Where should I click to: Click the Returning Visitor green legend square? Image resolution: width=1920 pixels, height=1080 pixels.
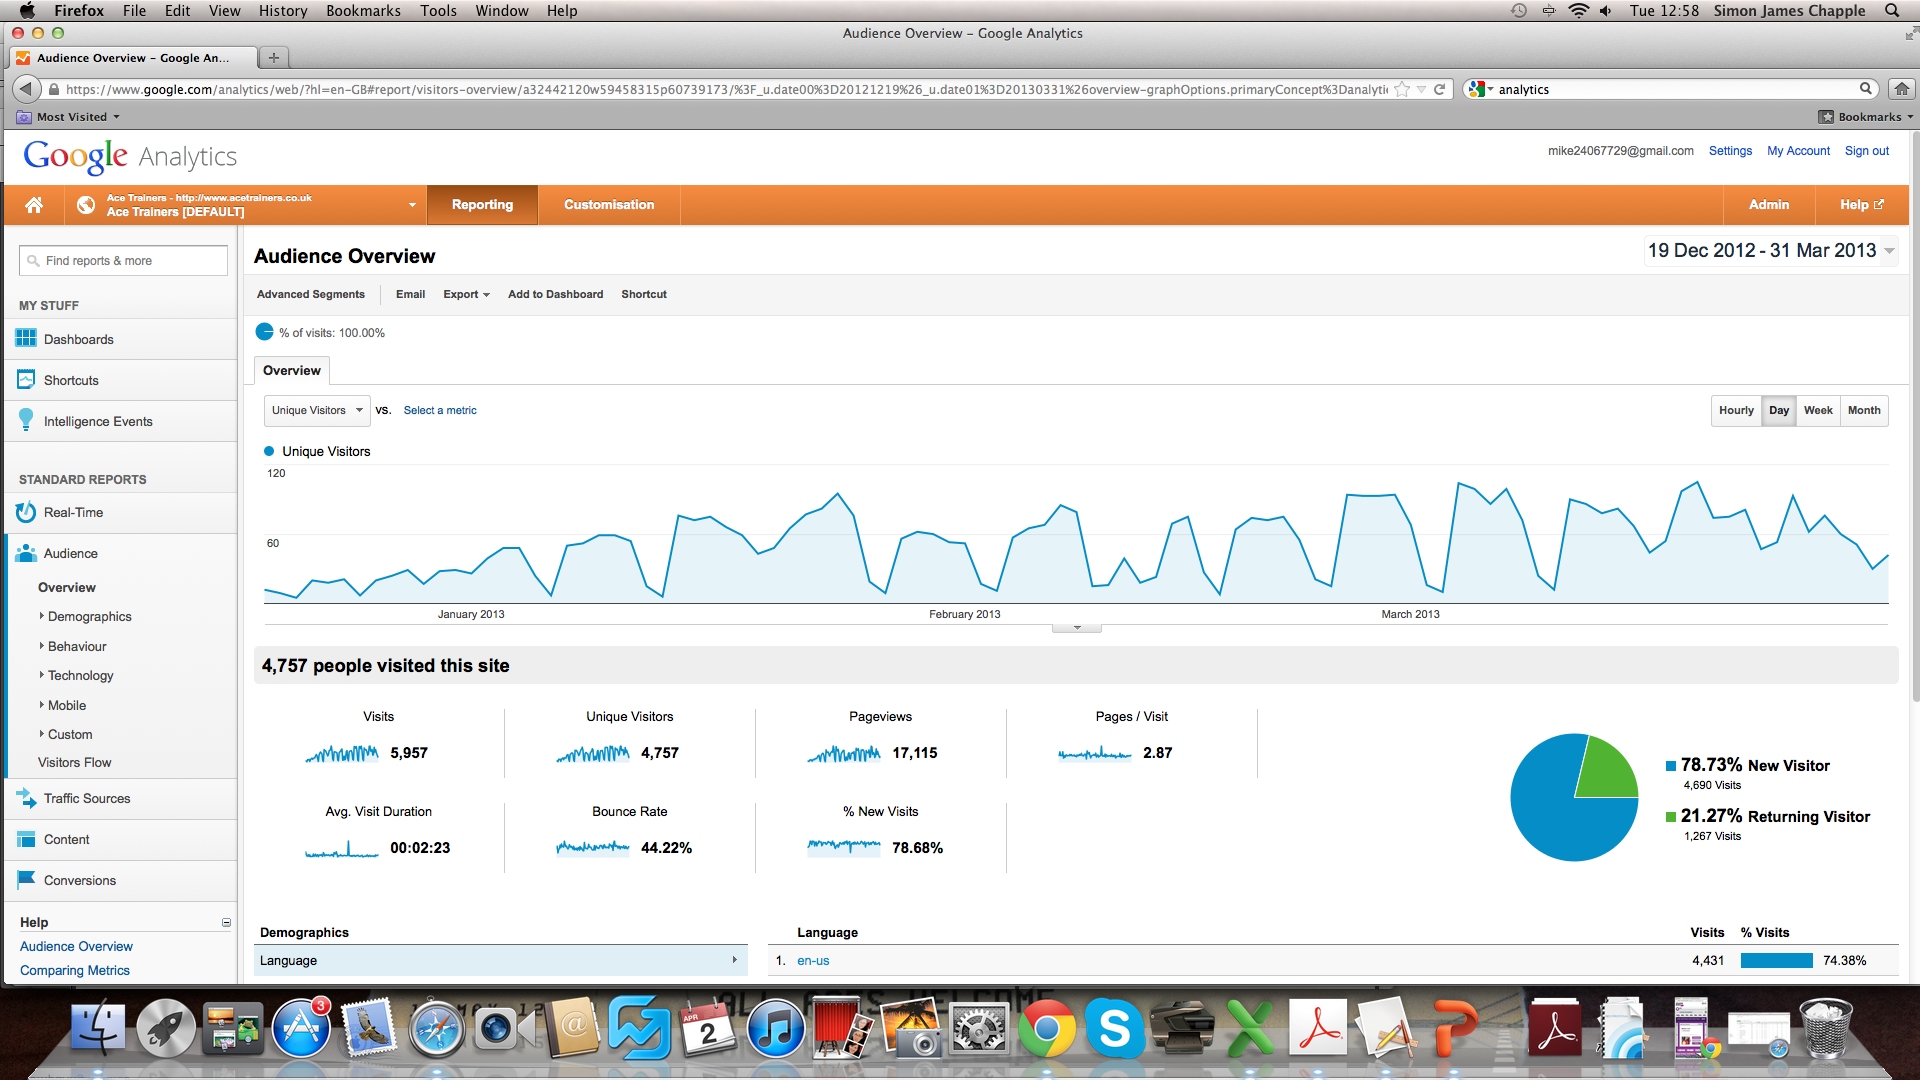tap(1670, 817)
